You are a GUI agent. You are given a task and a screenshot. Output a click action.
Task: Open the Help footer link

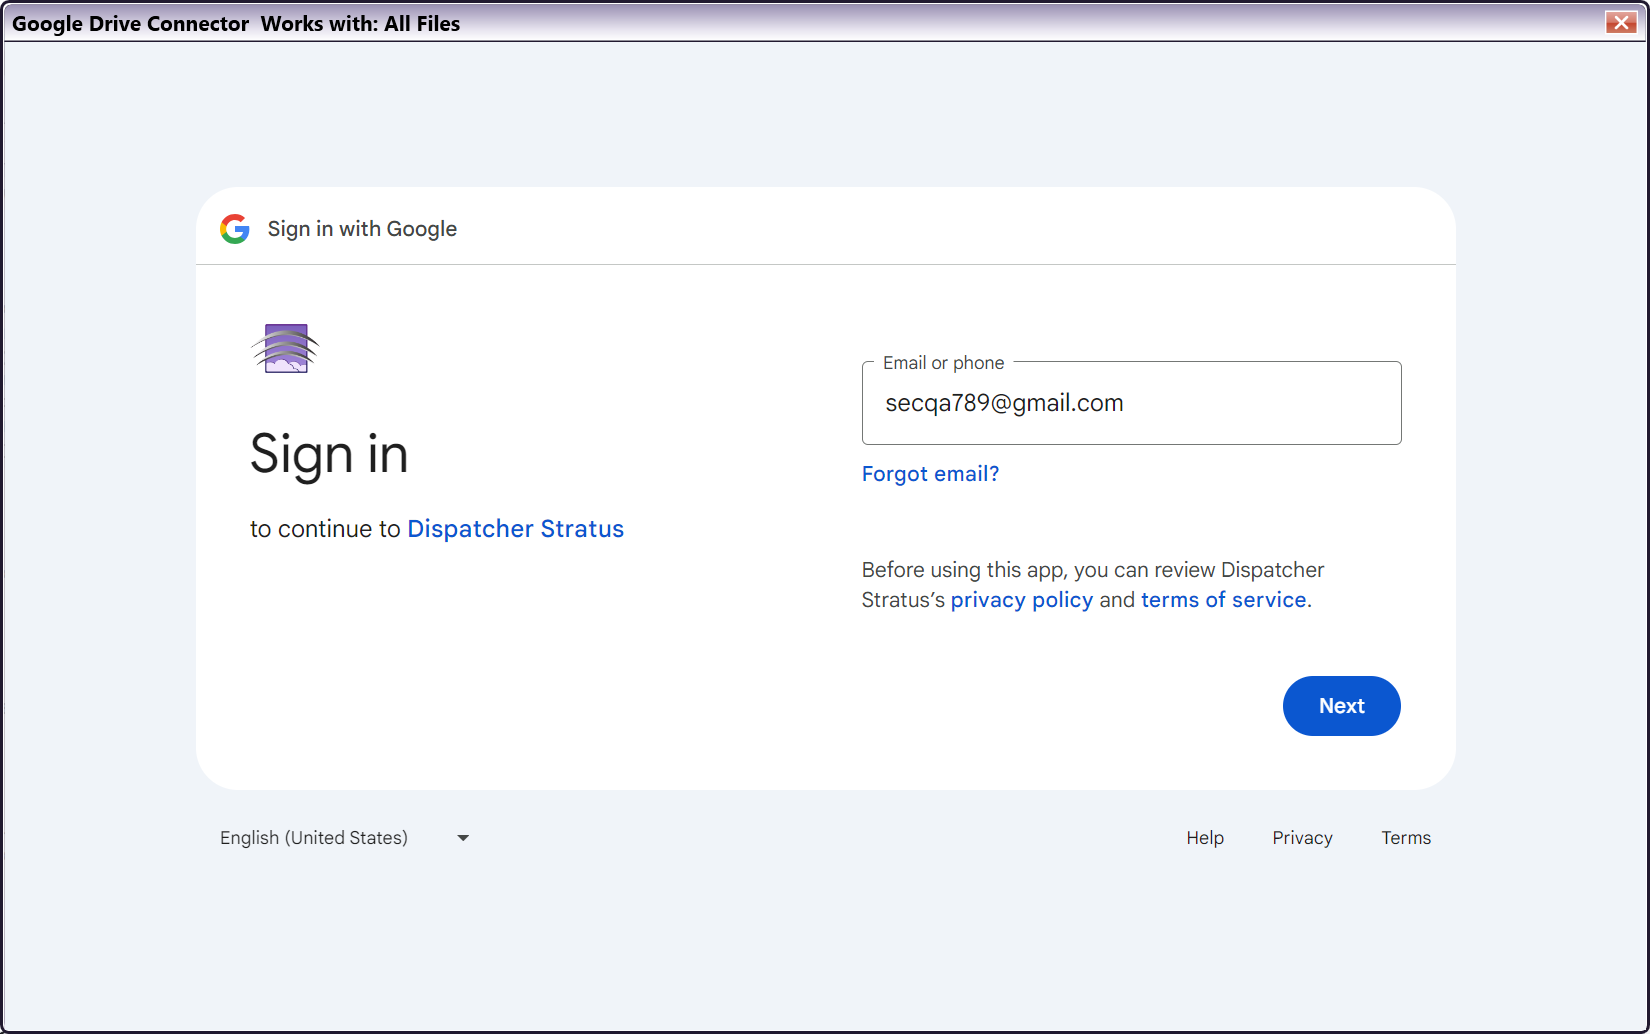[x=1205, y=838]
